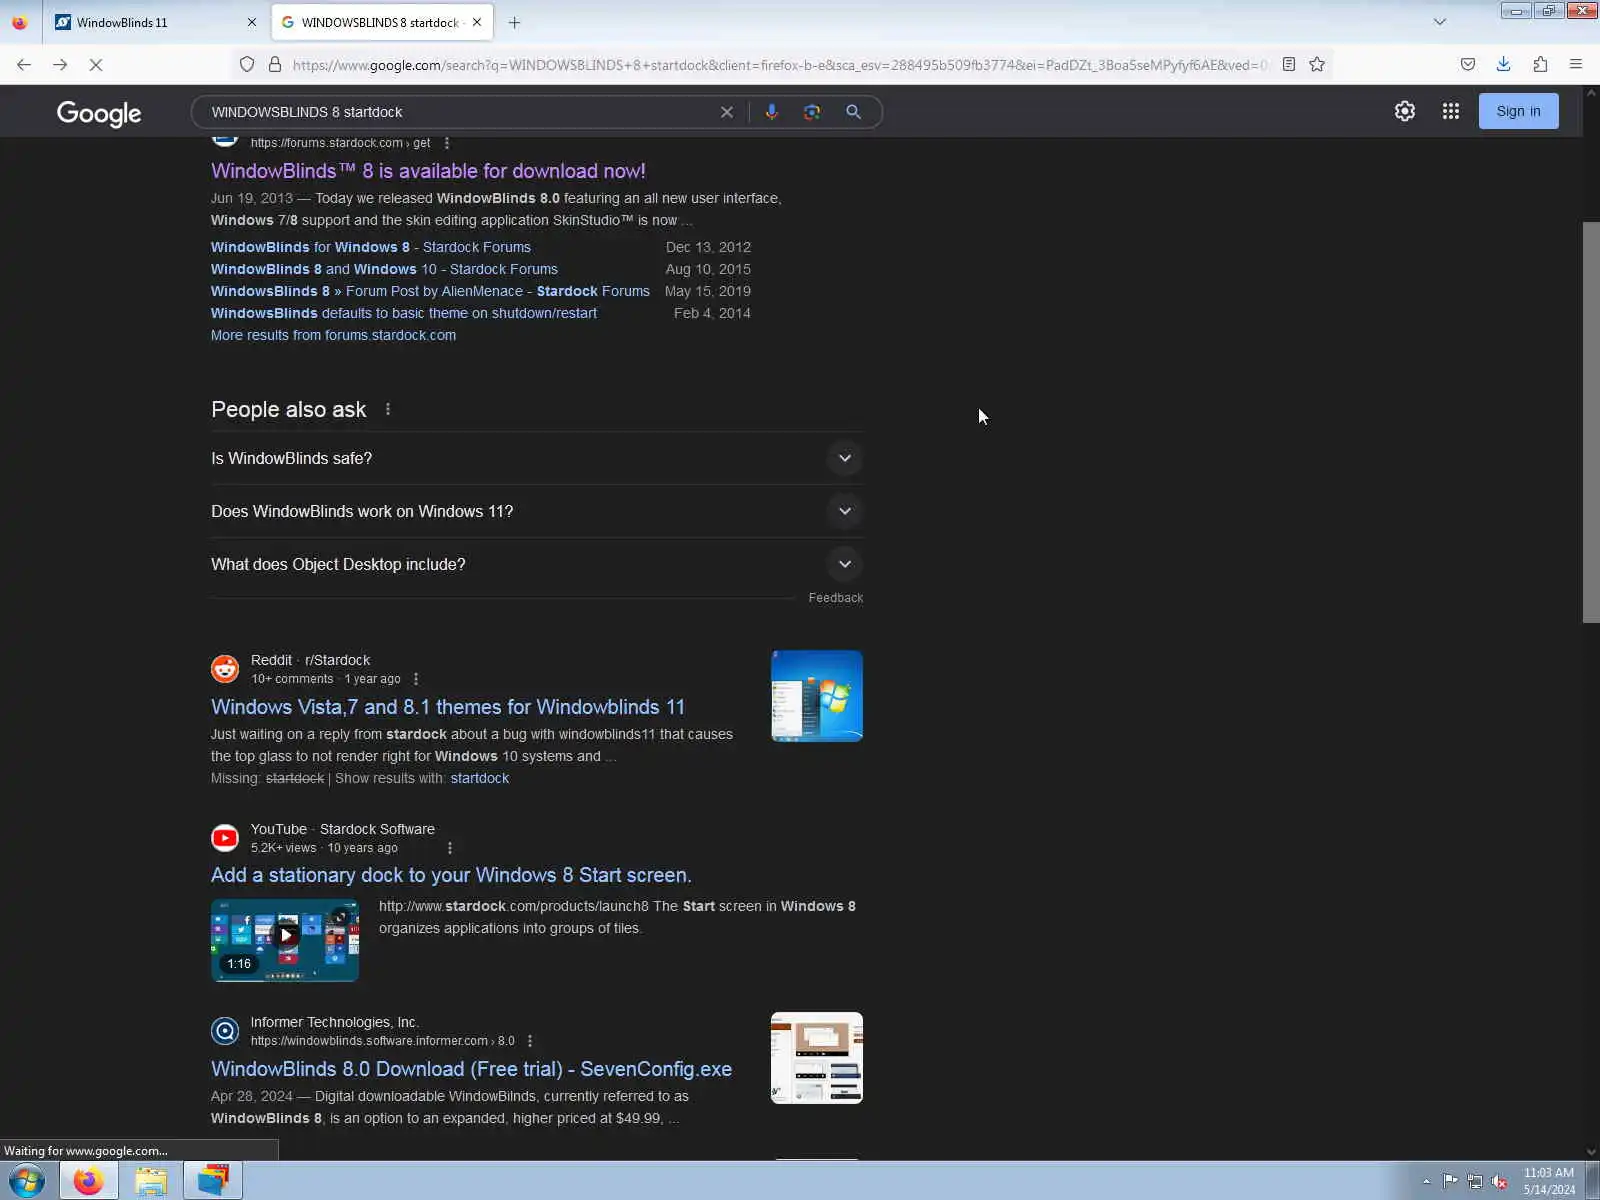Search instead including the word startdock
This screenshot has width=1600, height=1200.
tap(480, 778)
